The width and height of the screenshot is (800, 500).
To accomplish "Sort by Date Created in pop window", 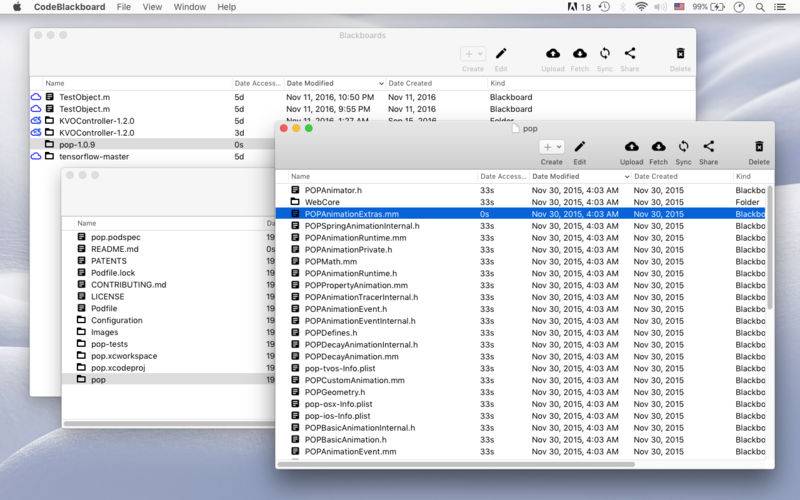I will (656, 177).
